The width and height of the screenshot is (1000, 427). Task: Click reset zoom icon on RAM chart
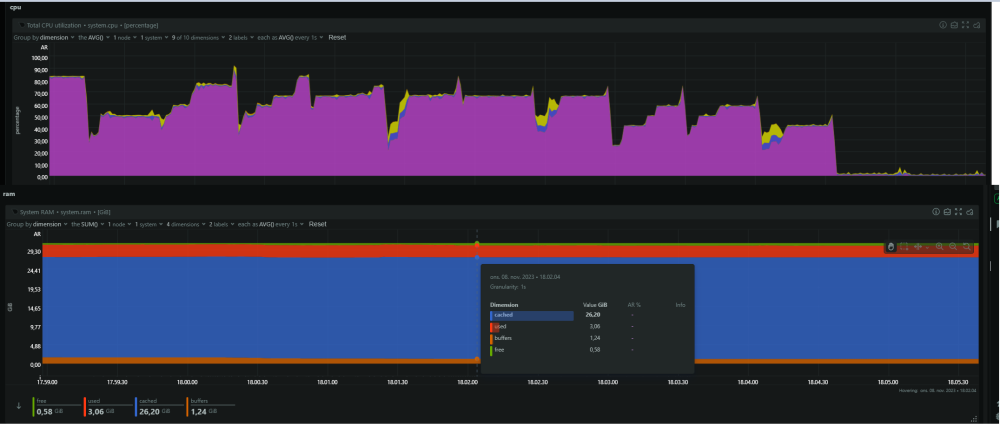(x=967, y=247)
